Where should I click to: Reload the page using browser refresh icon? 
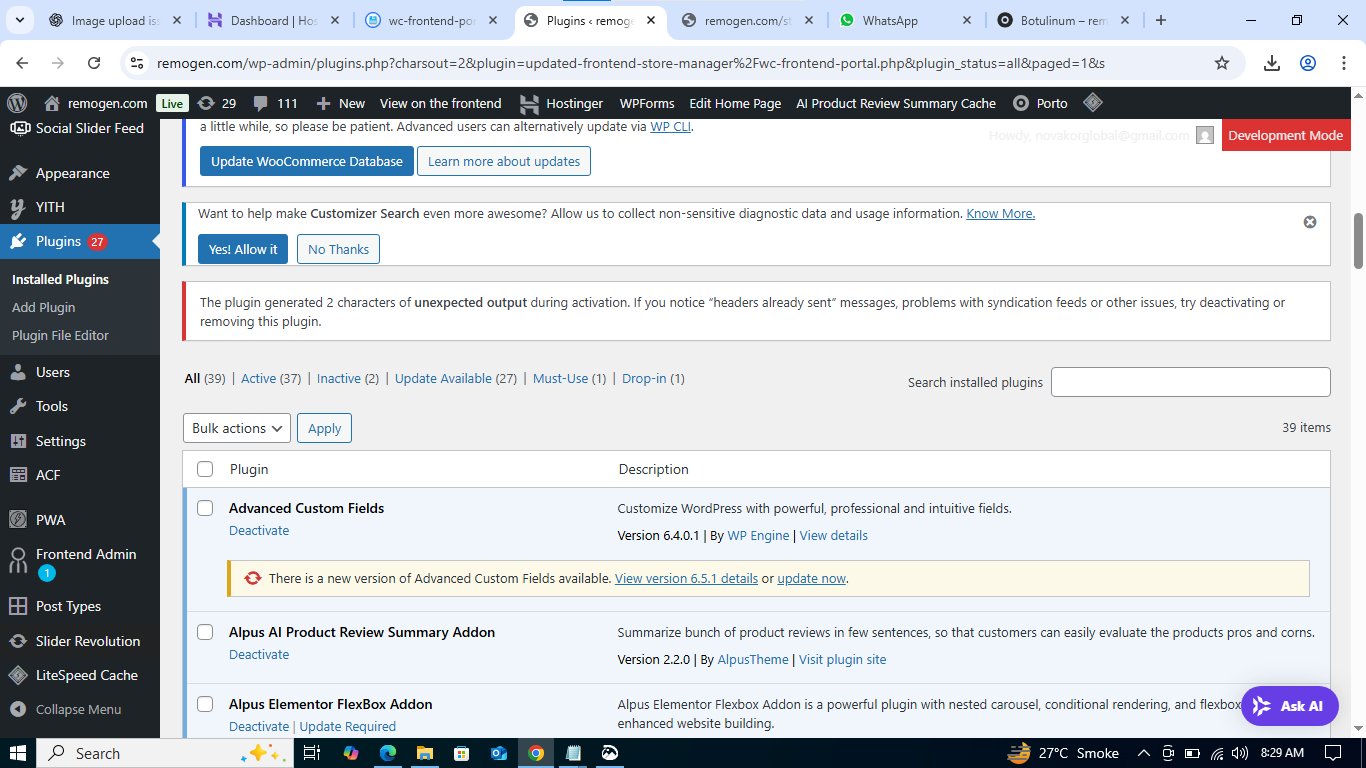point(94,63)
